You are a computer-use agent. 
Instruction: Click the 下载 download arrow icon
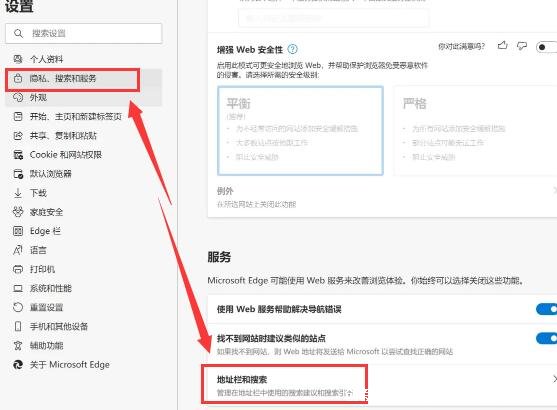coord(18,193)
